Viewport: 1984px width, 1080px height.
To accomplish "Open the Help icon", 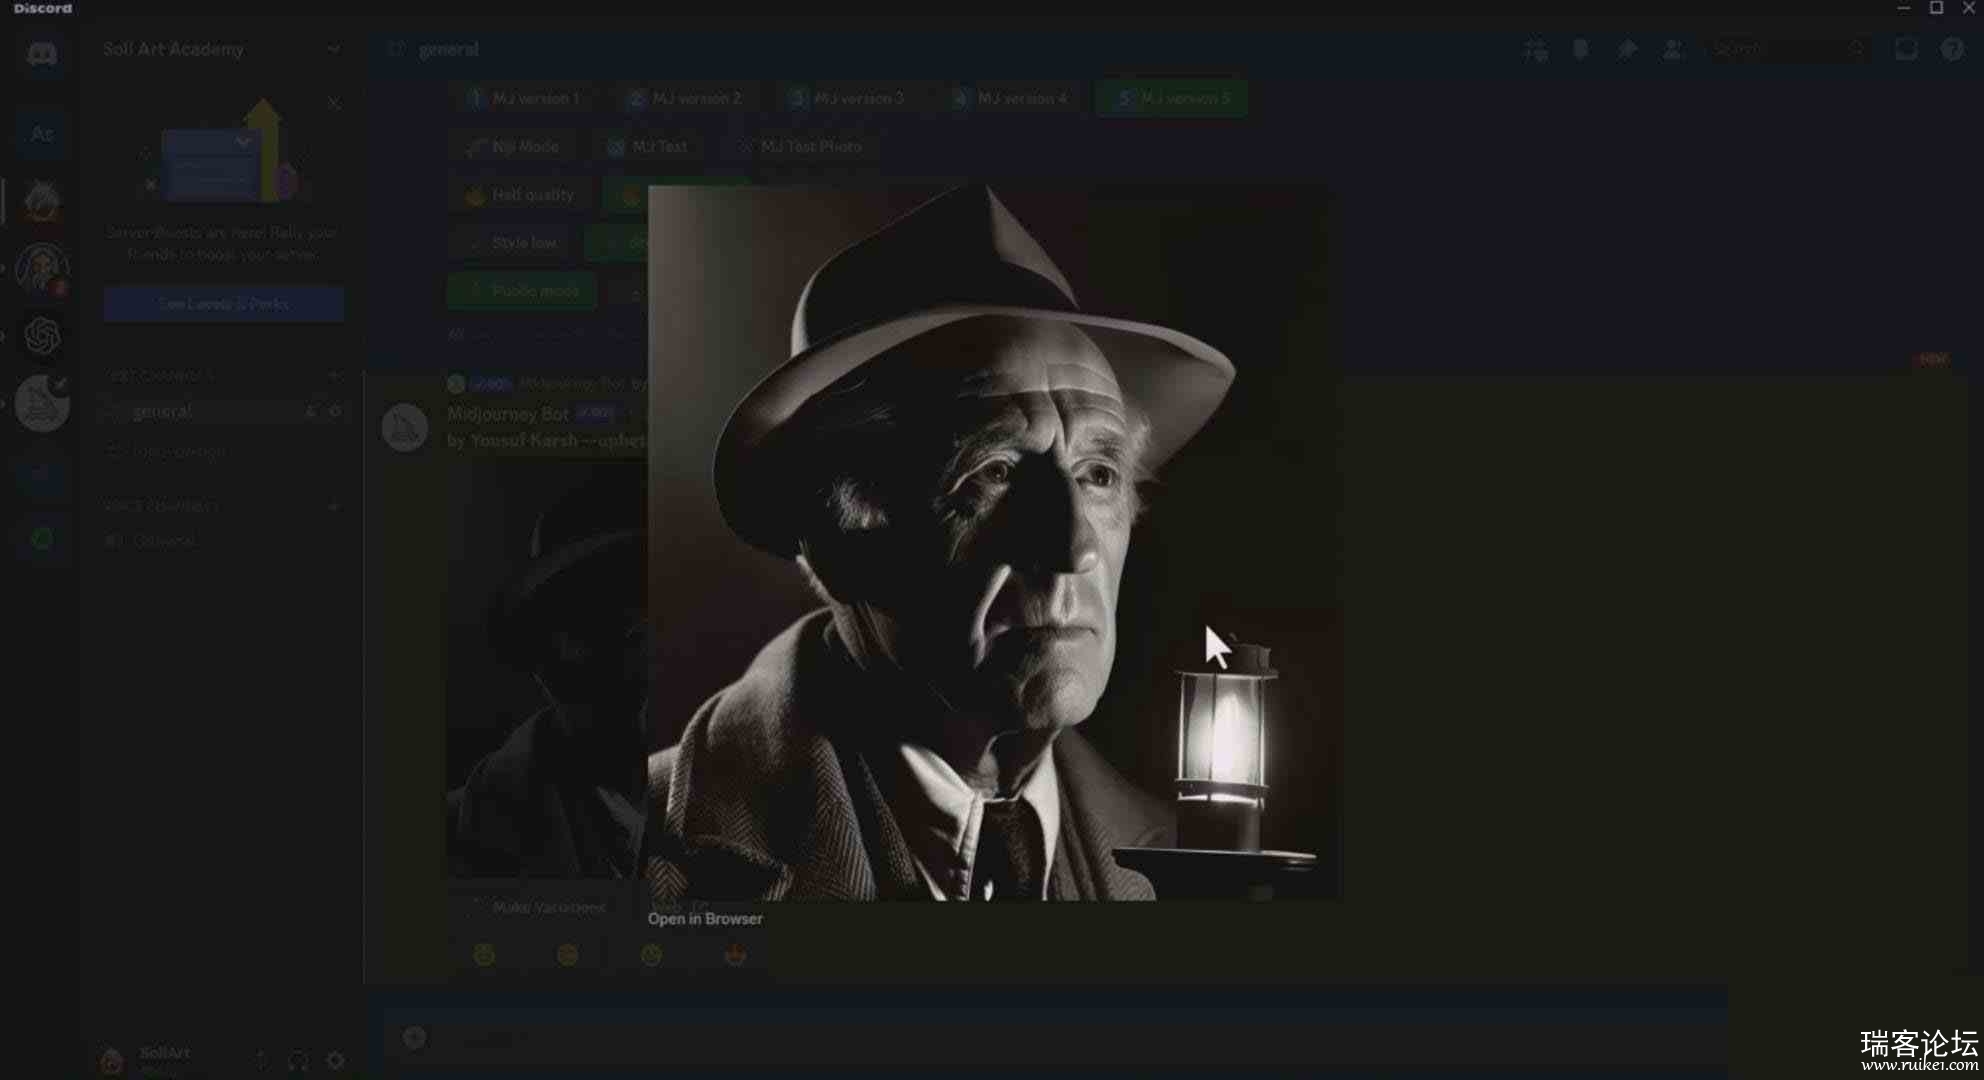I will click(1952, 49).
